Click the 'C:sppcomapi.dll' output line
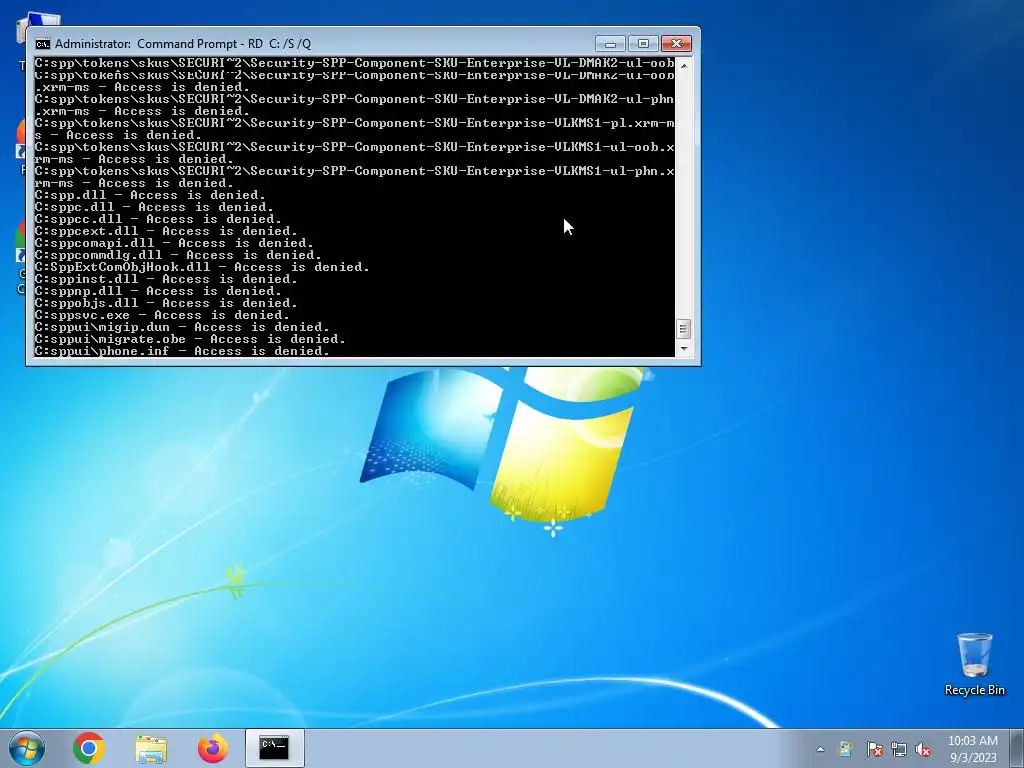1024x768 pixels. tap(174, 243)
